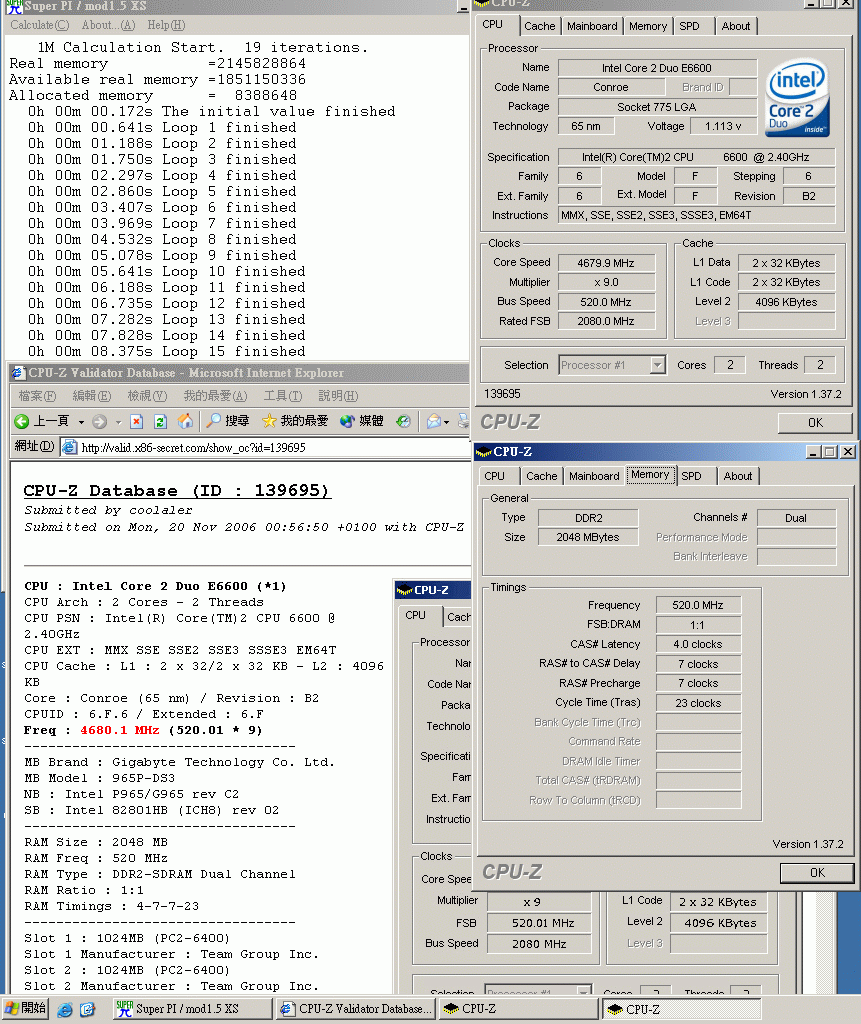
Task: Open the About...(A) menu in Super PI
Action: pos(108,25)
